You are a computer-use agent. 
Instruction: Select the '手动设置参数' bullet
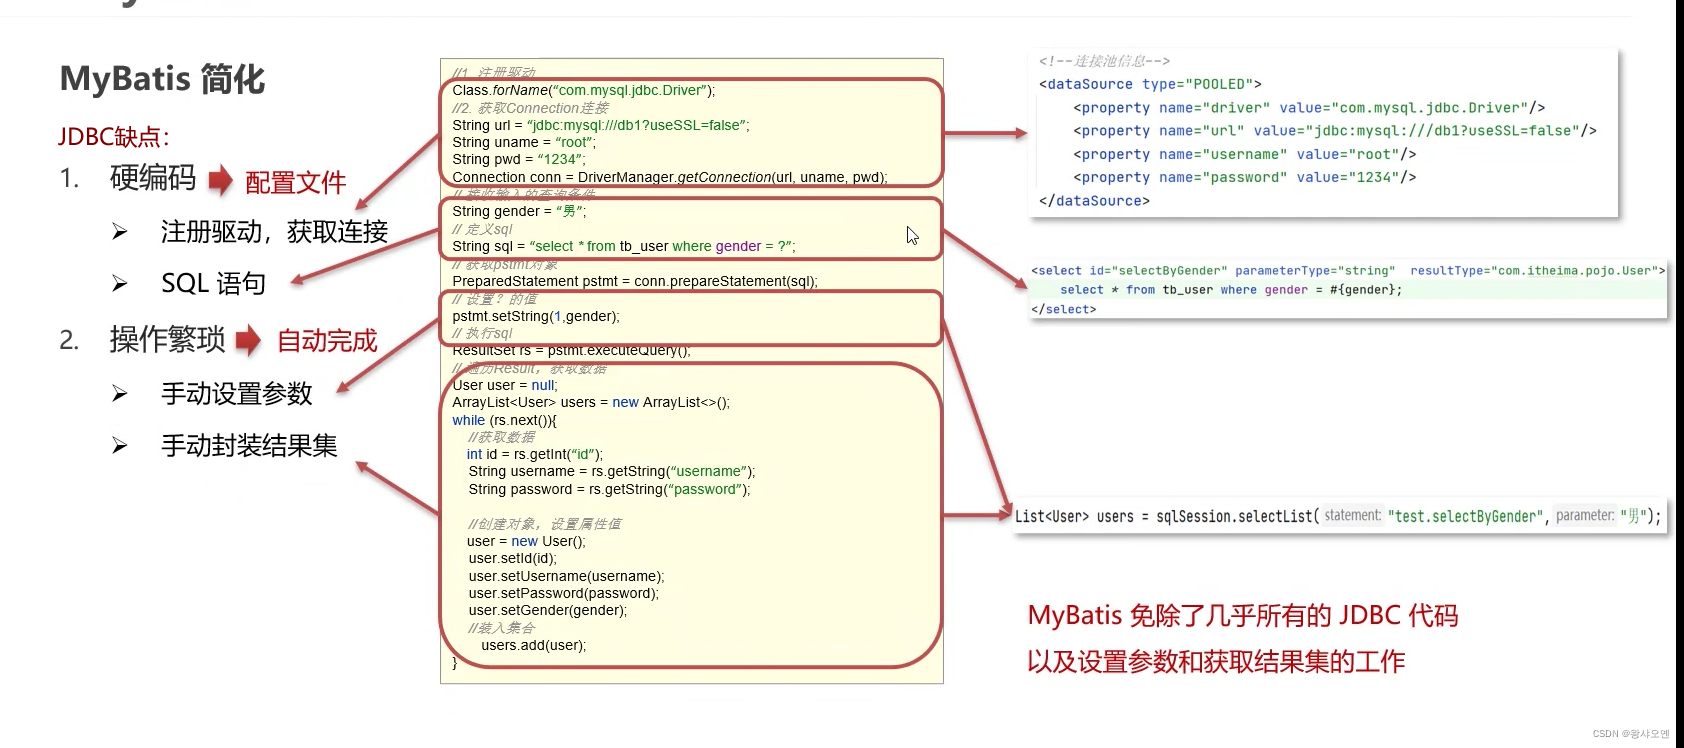[237, 394]
